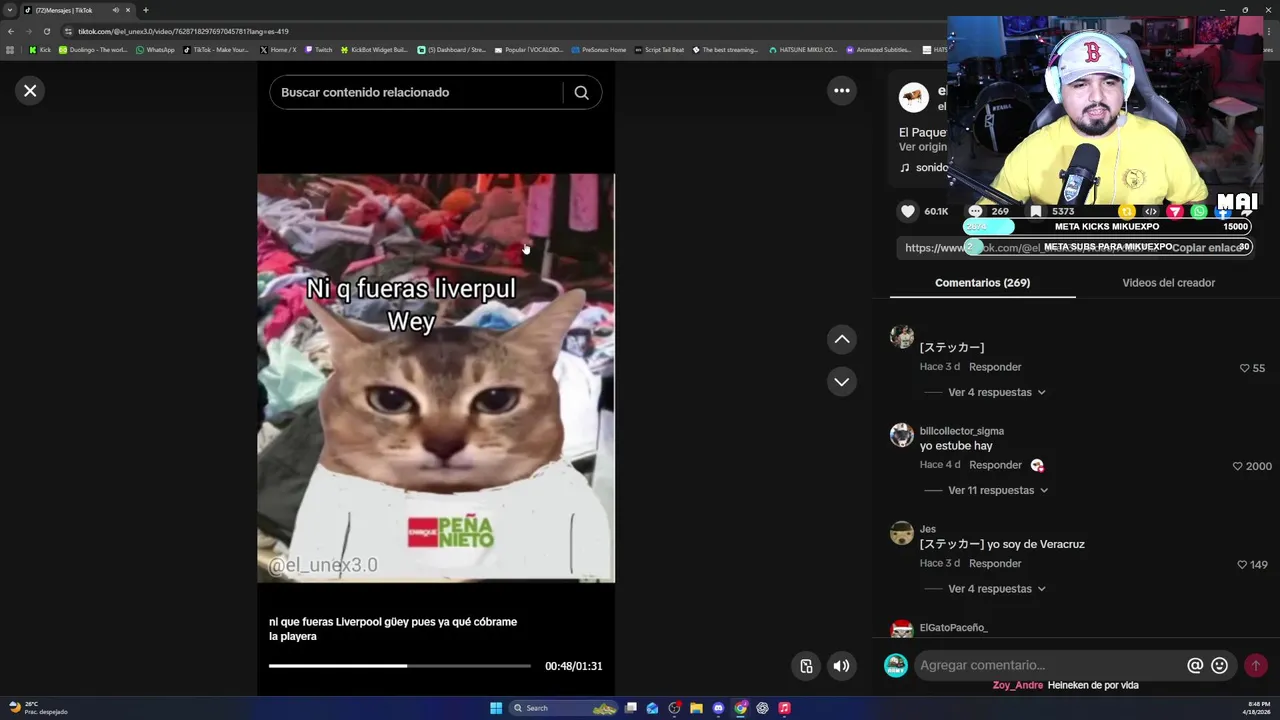Reply to the Jes comment
This screenshot has width=1280, height=720.
[x=995, y=564]
